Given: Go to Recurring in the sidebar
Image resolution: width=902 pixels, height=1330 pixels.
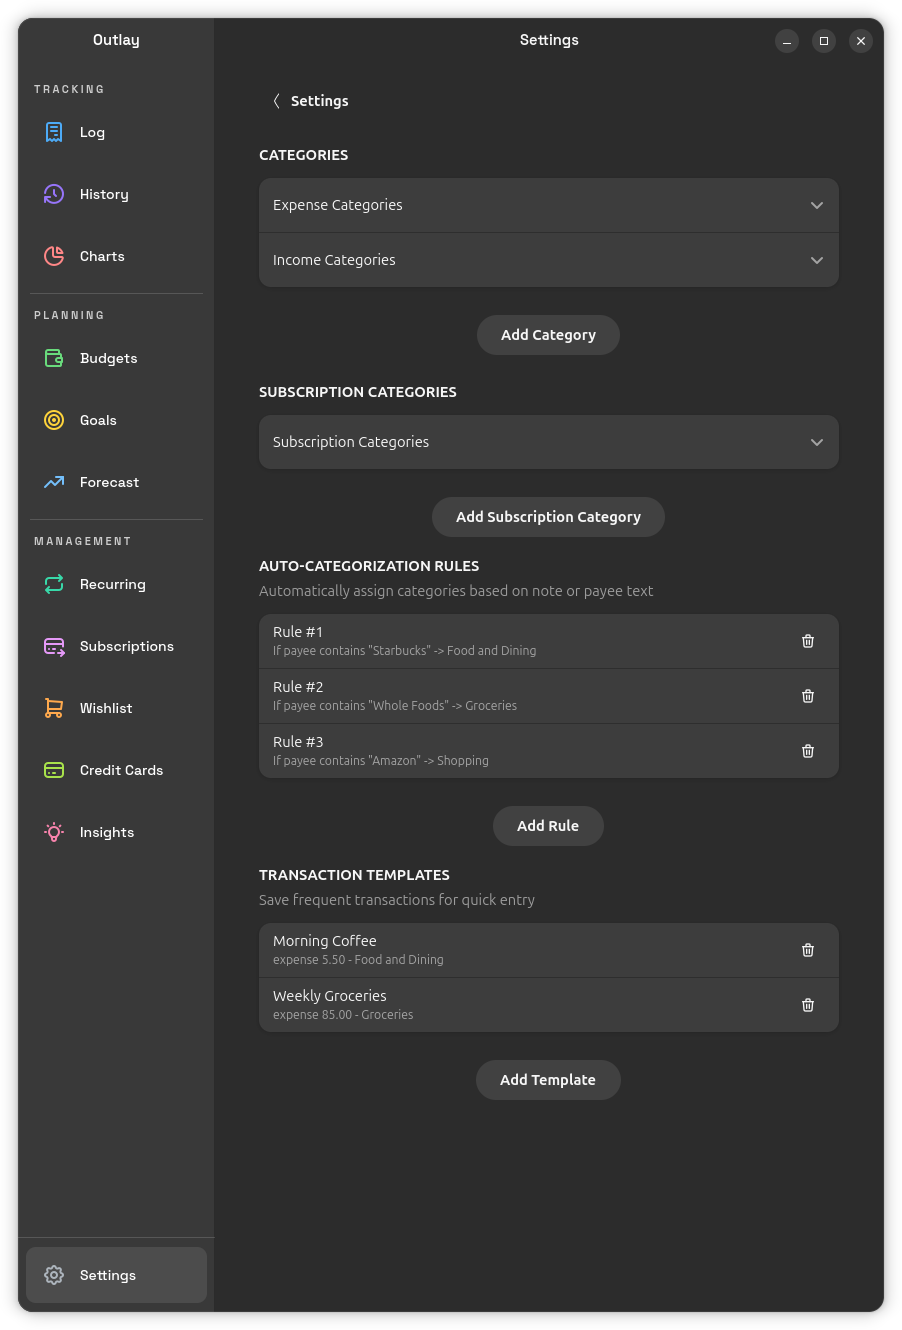Looking at the screenshot, I should click(112, 584).
